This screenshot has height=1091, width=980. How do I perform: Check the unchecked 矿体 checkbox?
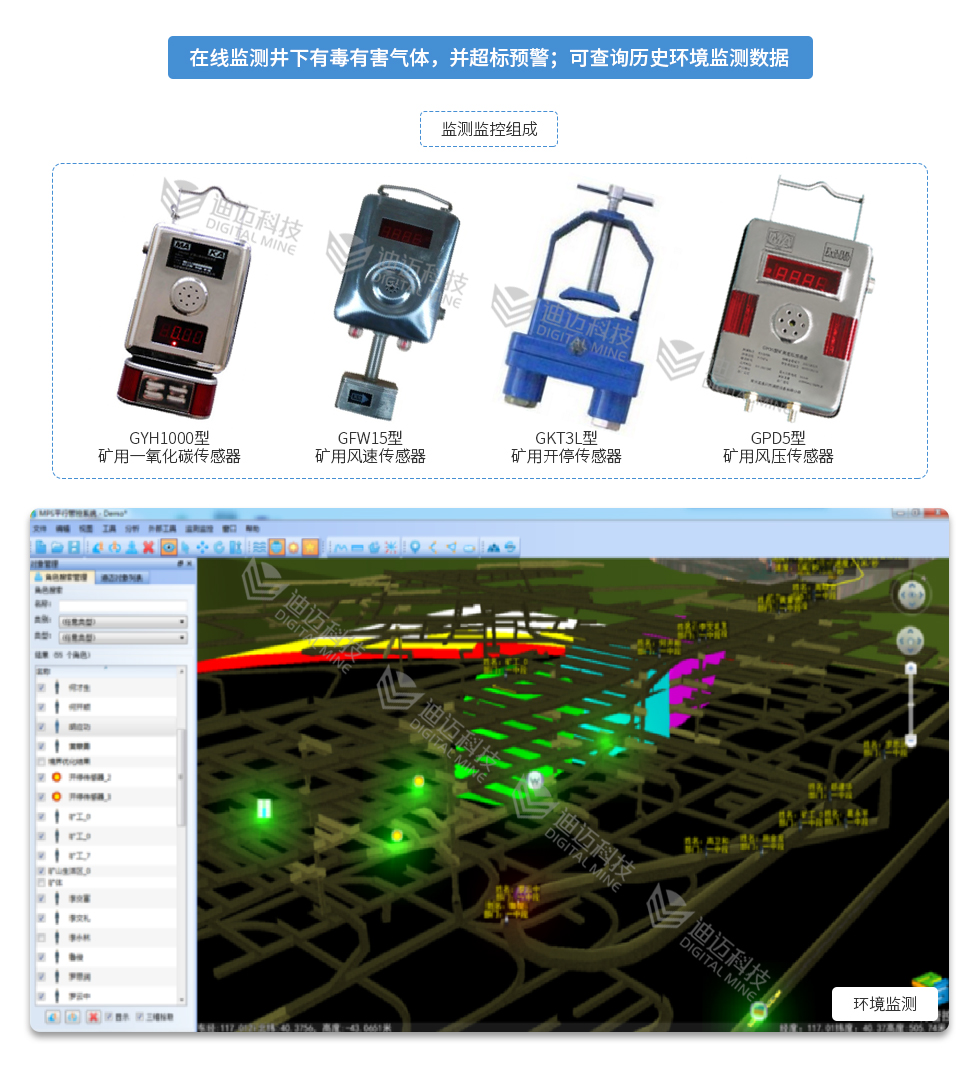pos(41,883)
